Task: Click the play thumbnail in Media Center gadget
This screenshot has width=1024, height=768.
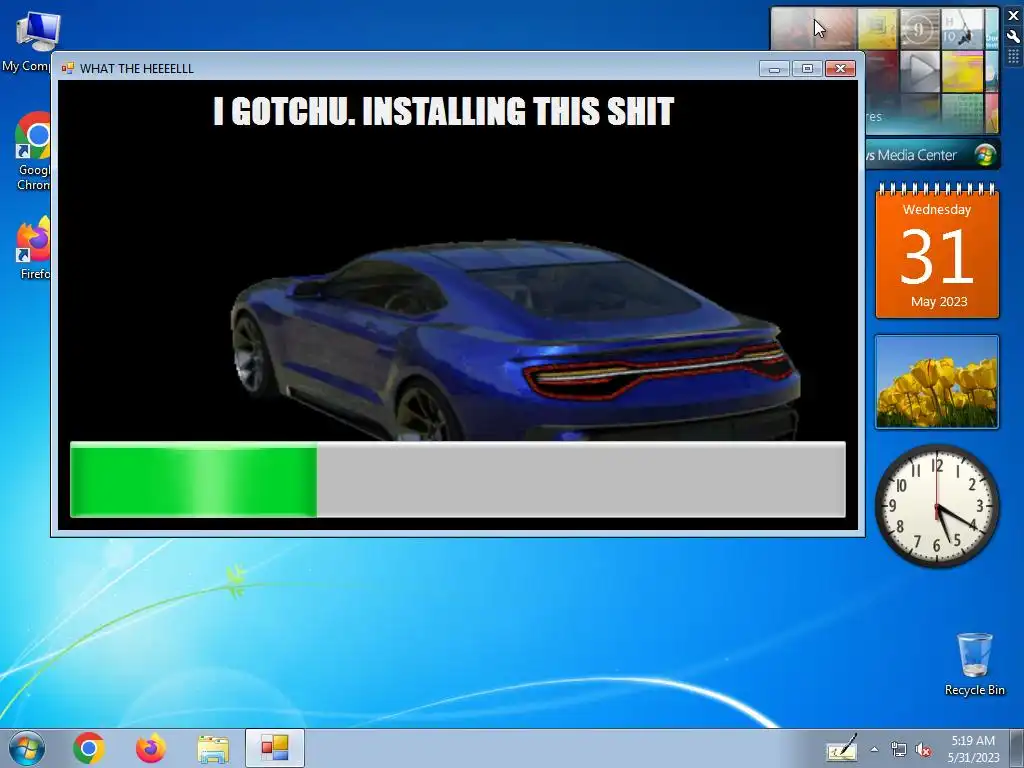Action: pos(920,71)
